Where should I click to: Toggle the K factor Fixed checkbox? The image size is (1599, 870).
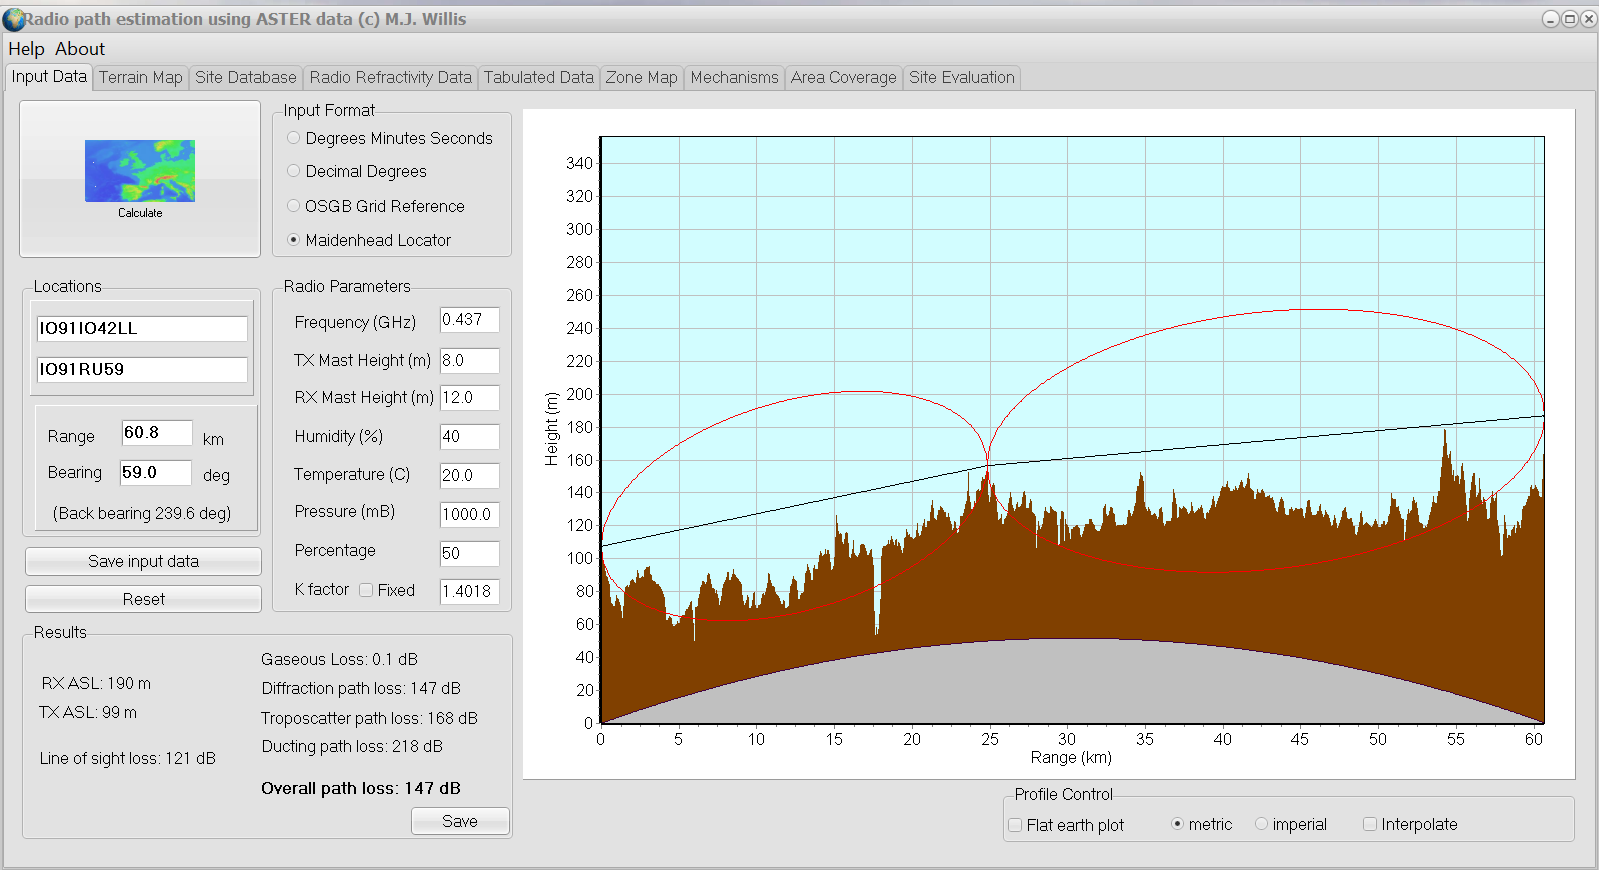coord(366,590)
